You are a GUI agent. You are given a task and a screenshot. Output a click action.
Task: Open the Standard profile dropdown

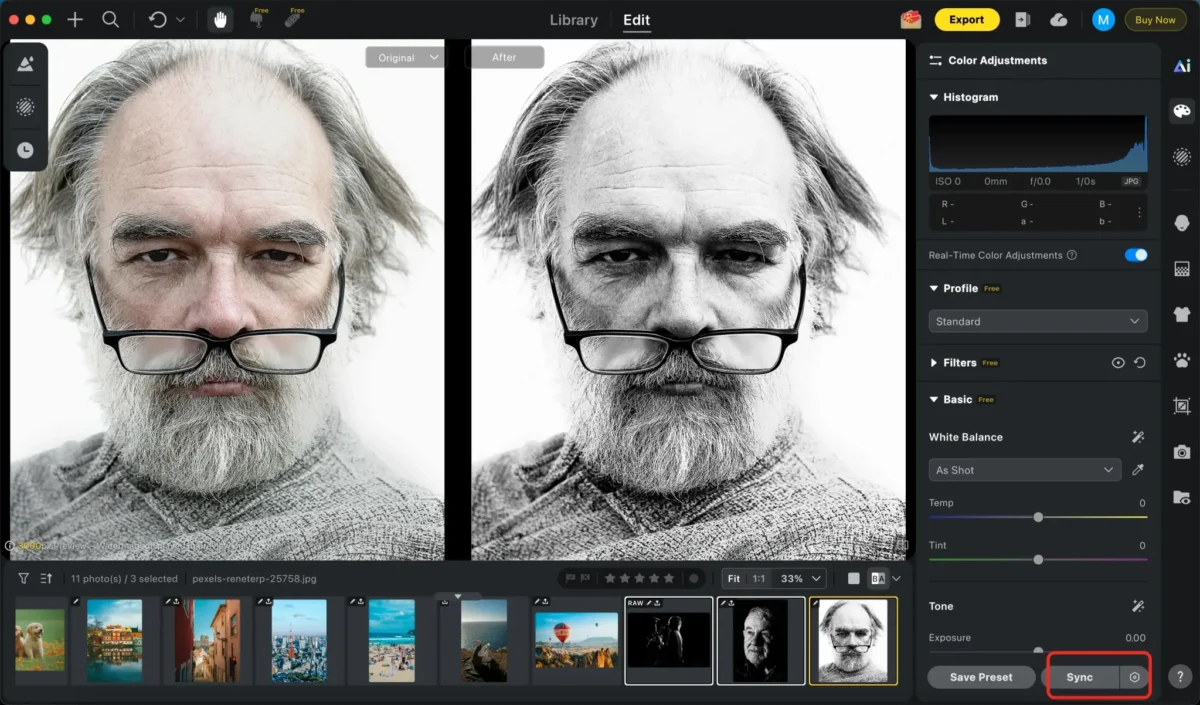pyautogui.click(x=1037, y=322)
